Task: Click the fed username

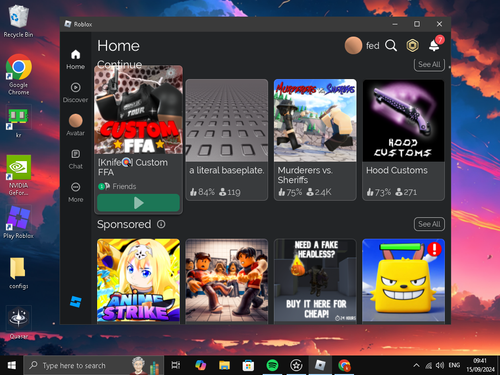Action: coord(373,45)
